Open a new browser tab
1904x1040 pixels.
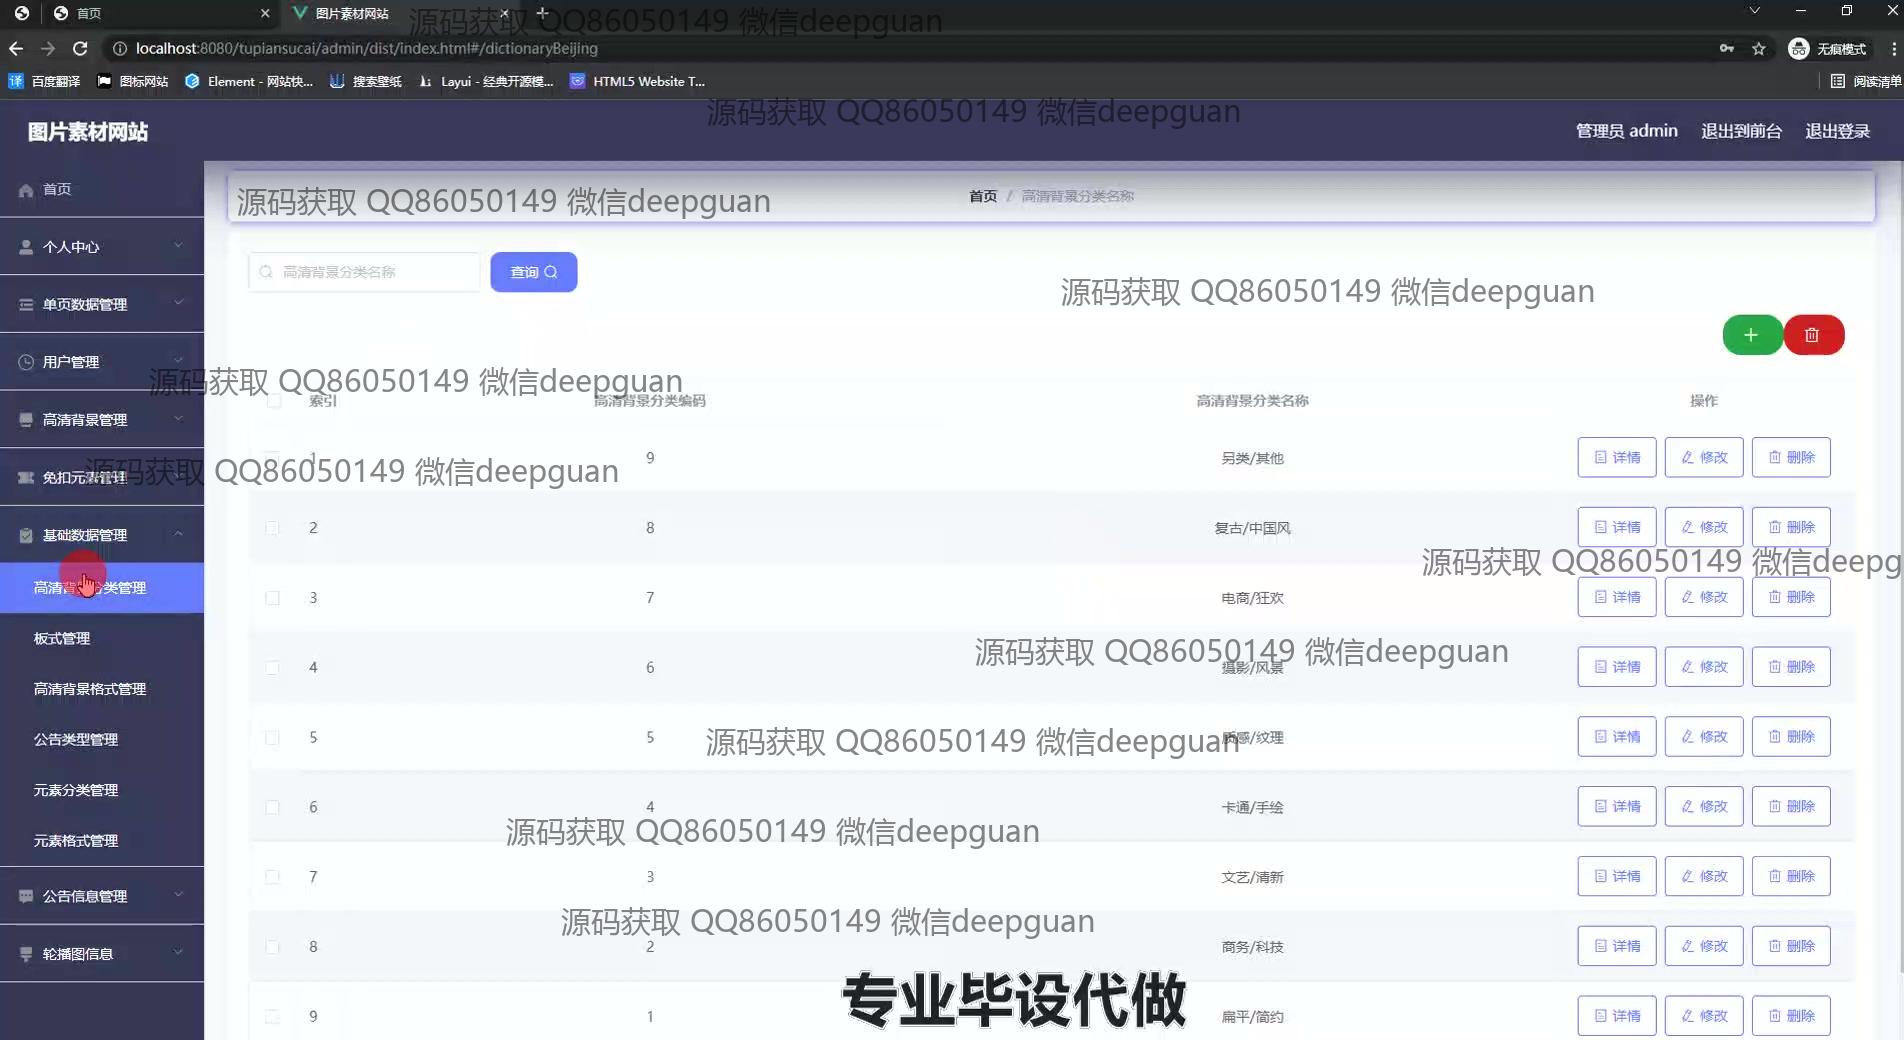[542, 13]
